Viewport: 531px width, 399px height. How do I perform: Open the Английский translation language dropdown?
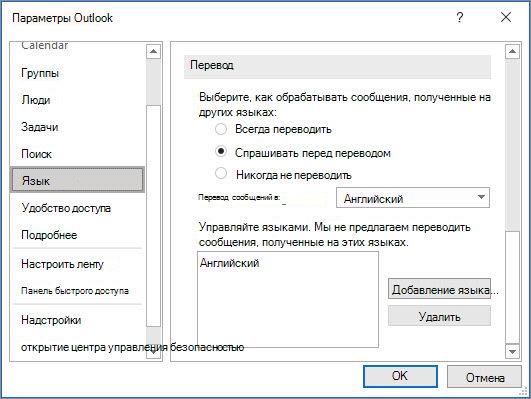pyautogui.click(x=413, y=198)
